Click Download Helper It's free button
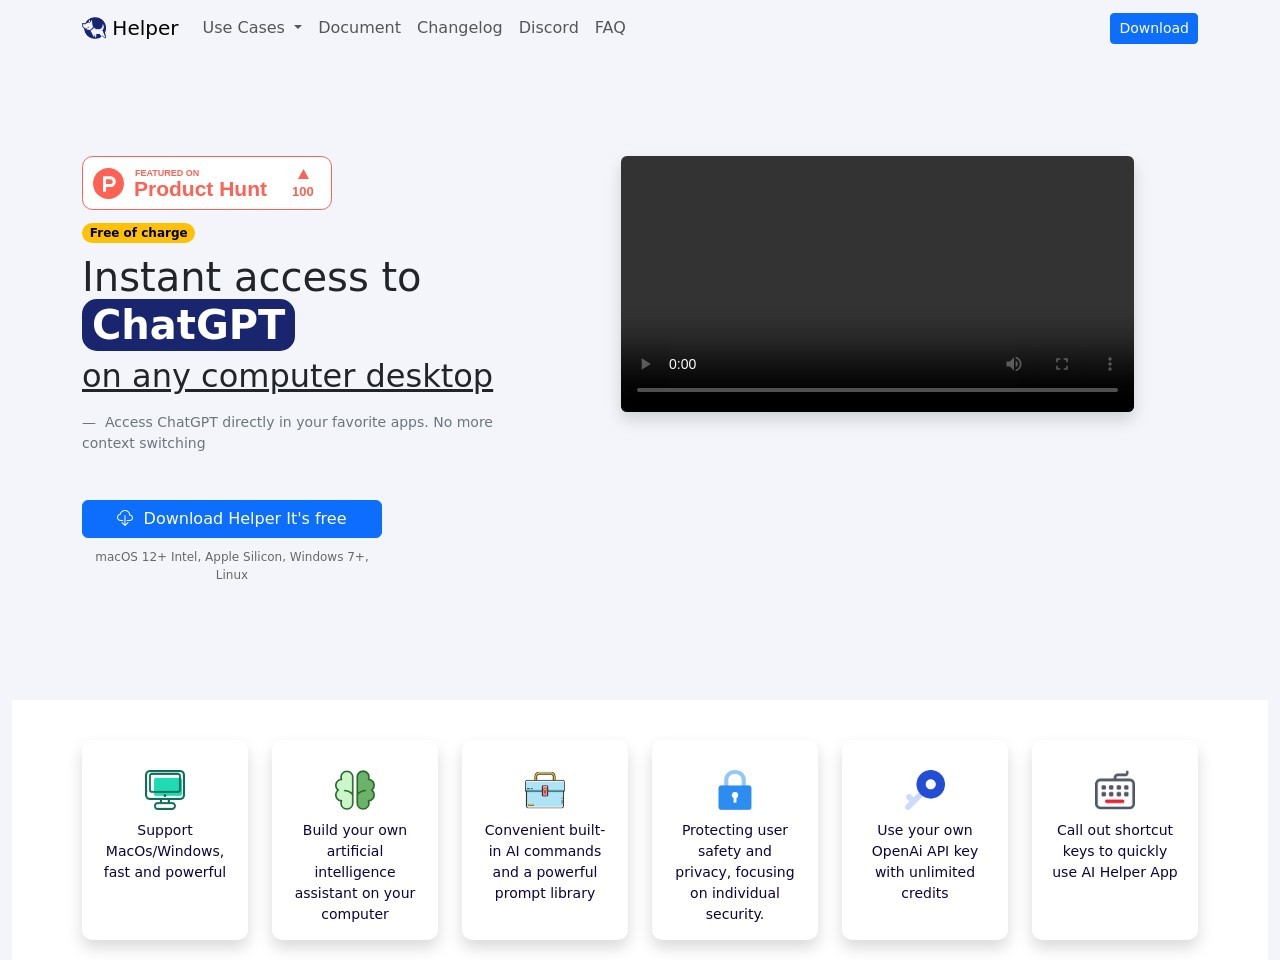This screenshot has height=960, width=1280. (x=232, y=519)
